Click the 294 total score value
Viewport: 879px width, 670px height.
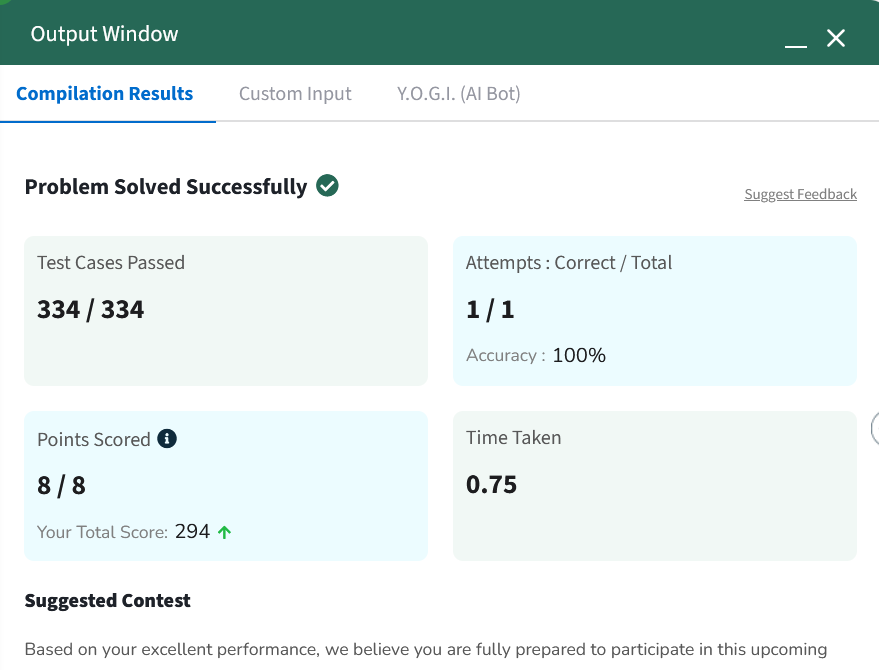tap(192, 531)
